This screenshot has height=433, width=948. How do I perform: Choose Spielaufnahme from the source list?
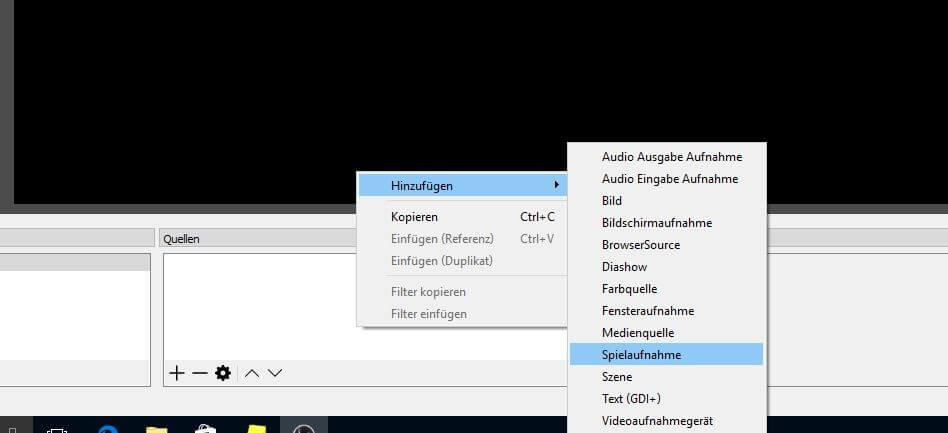(642, 354)
